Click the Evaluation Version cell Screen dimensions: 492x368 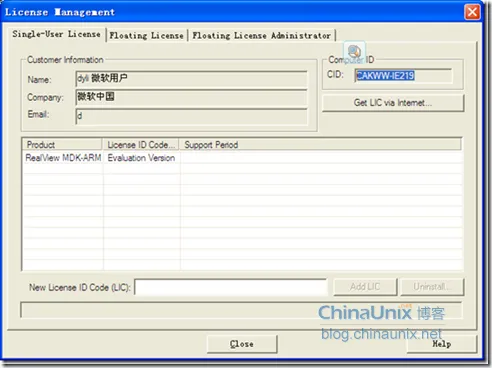click(141, 158)
